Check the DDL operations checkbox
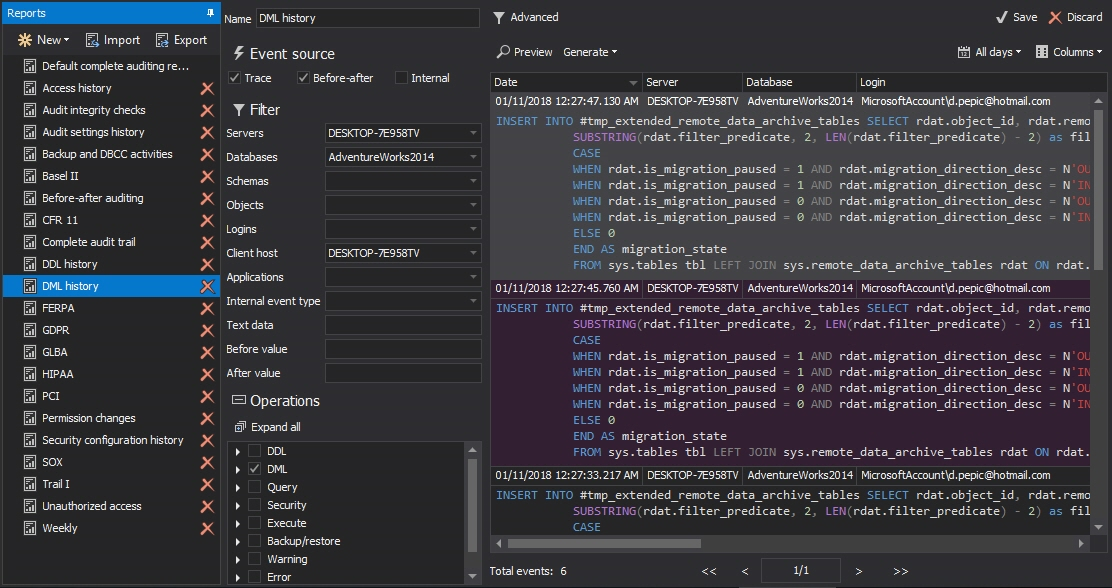 coord(255,451)
